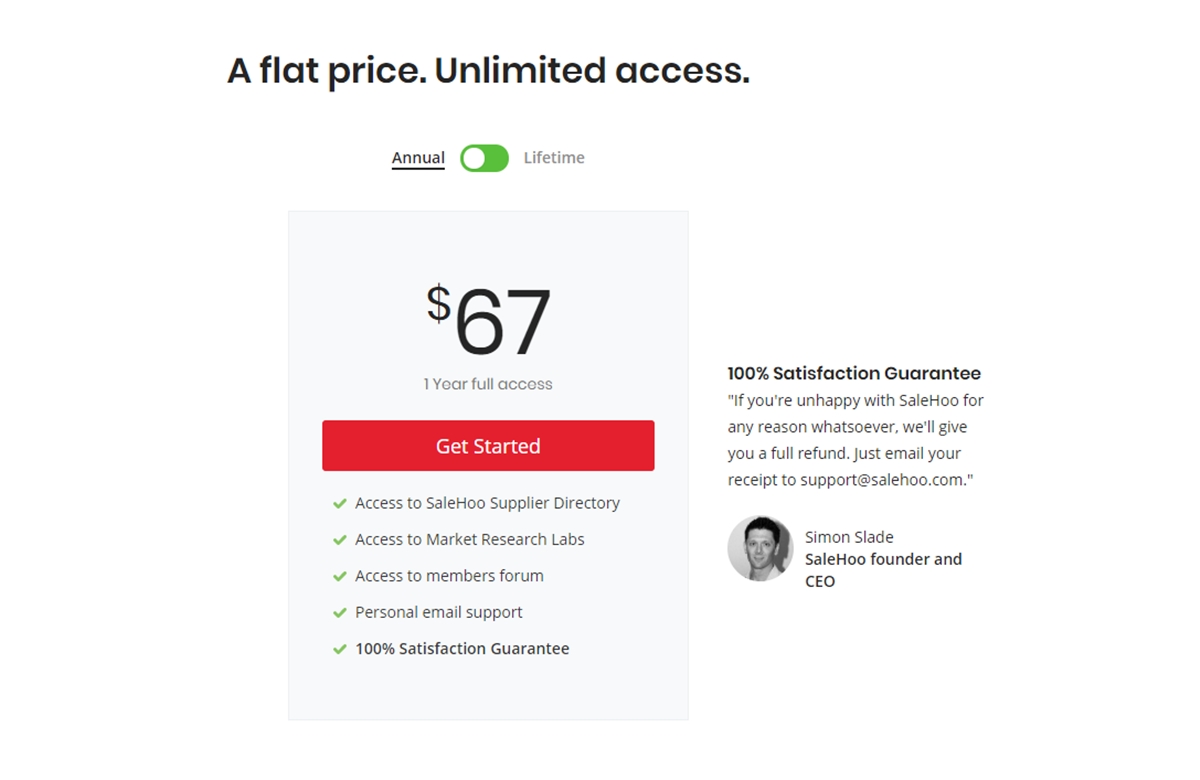This screenshot has width=1200, height=780.
Task: Click 'A flat price. Unlimited access.' headline
Action: (488, 71)
